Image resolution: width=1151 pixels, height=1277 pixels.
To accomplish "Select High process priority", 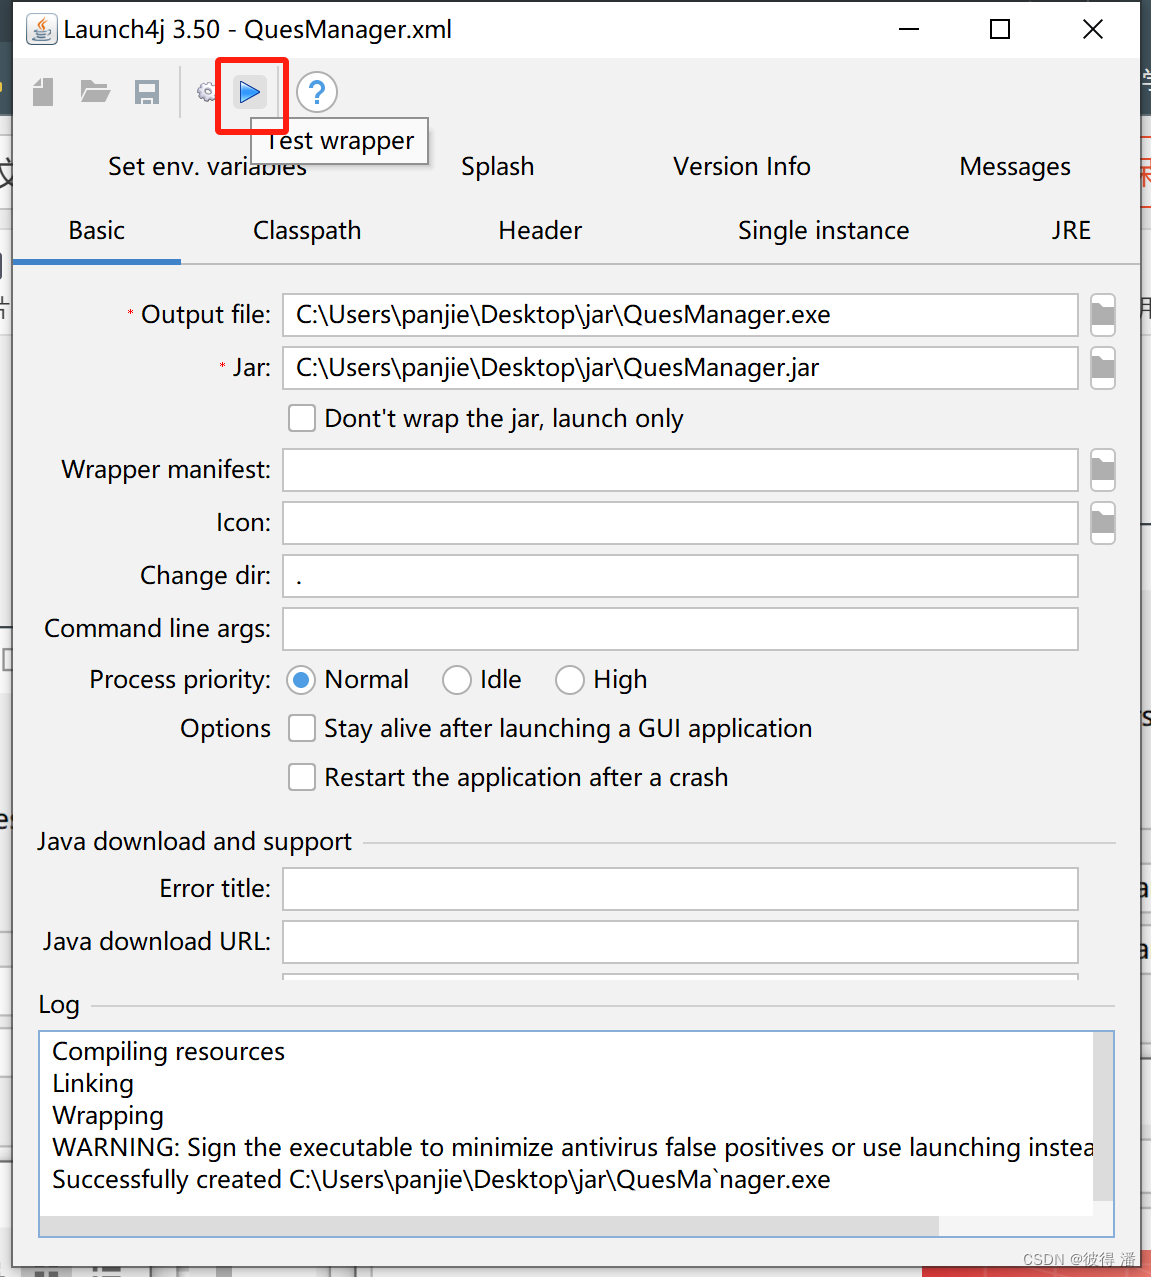I will [570, 680].
